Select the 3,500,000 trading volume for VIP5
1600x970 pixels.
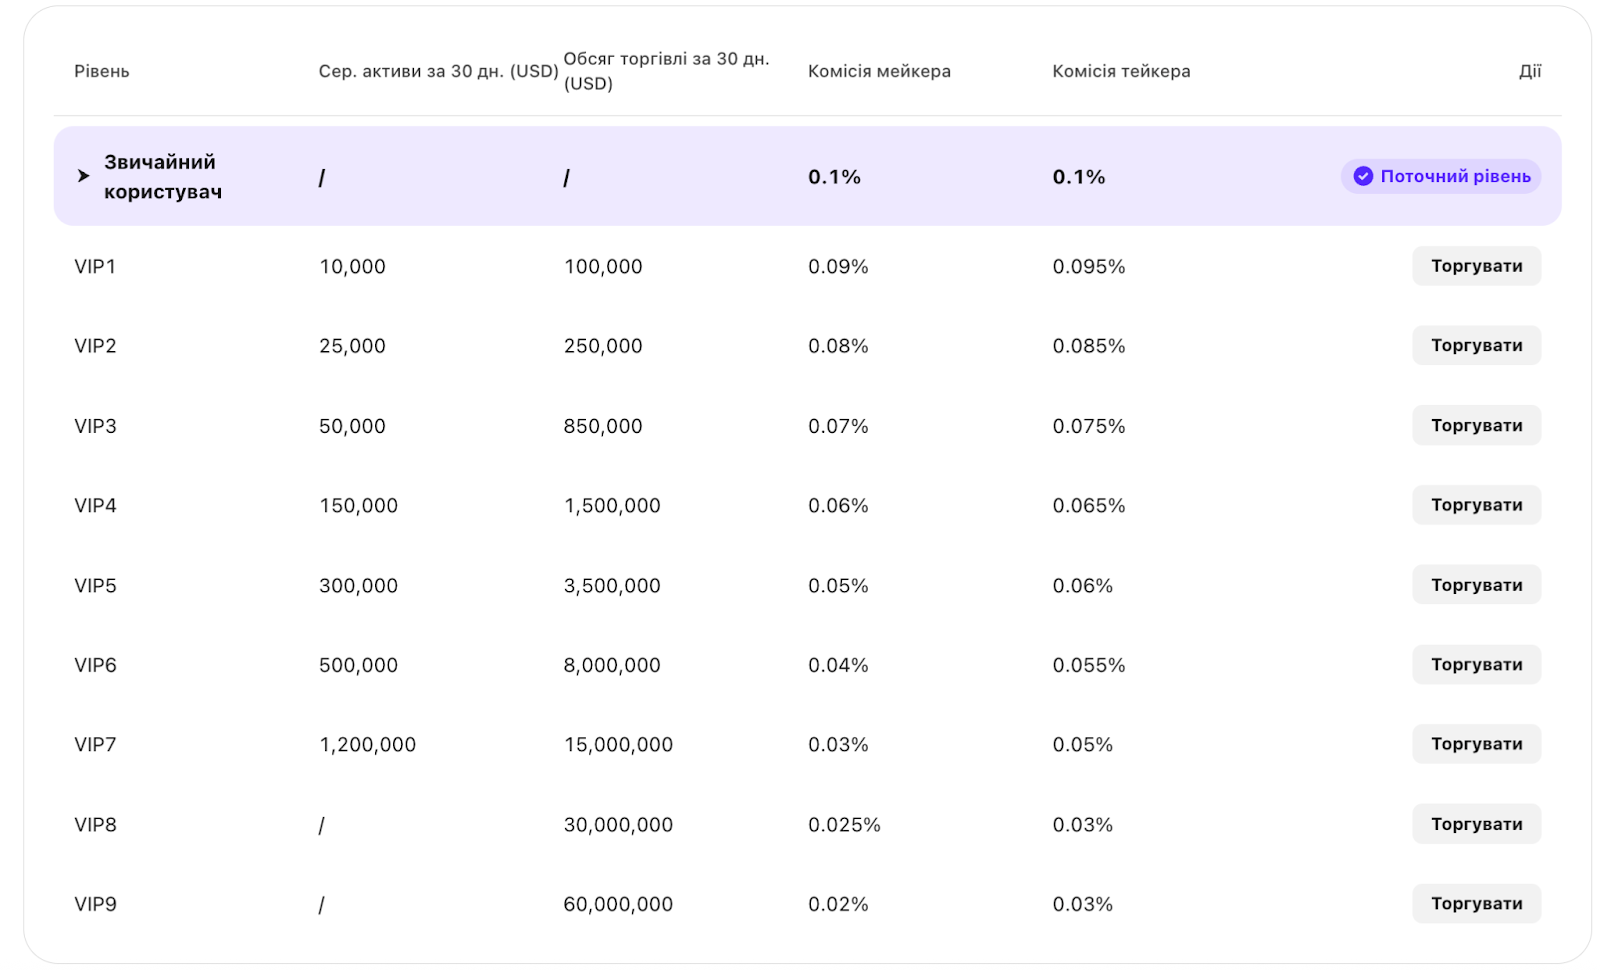tap(612, 586)
